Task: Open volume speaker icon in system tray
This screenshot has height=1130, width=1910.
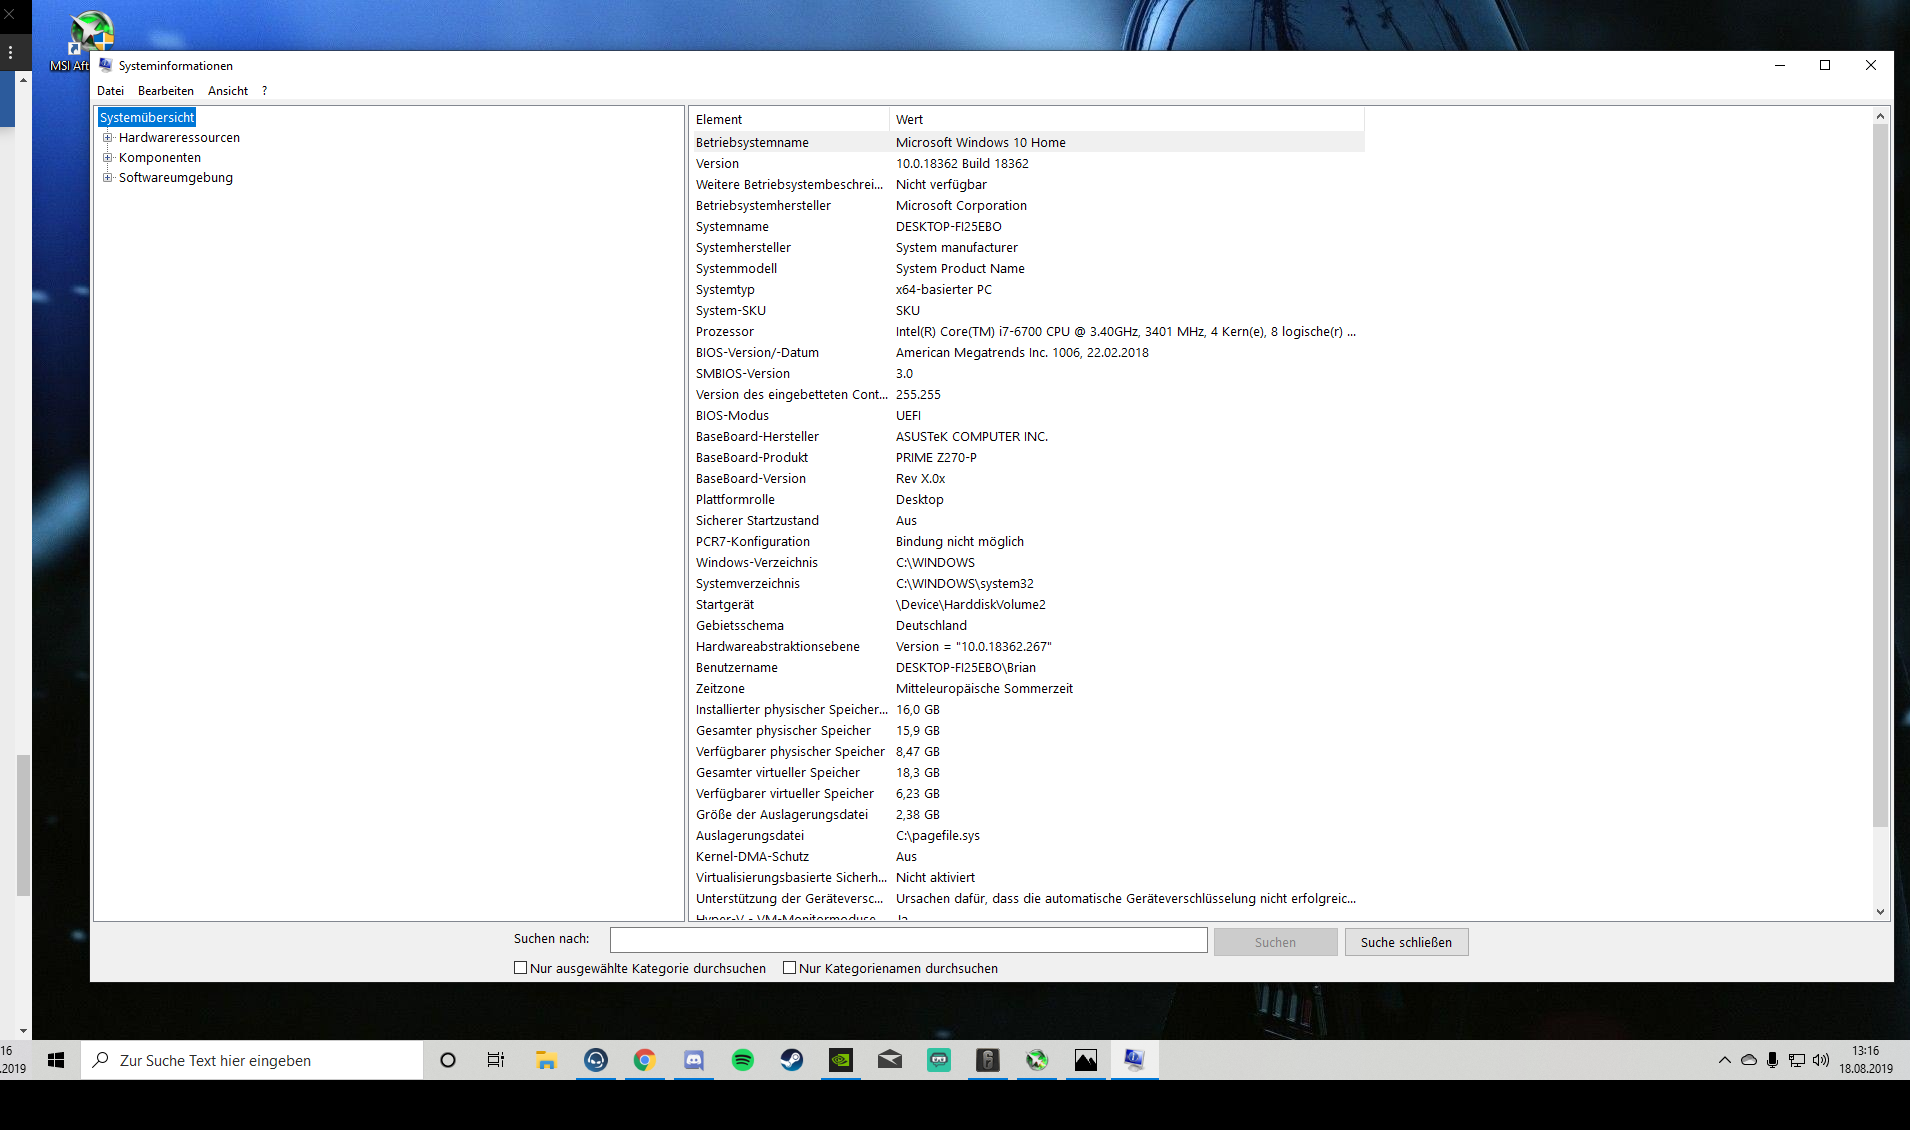Action: (x=1821, y=1060)
